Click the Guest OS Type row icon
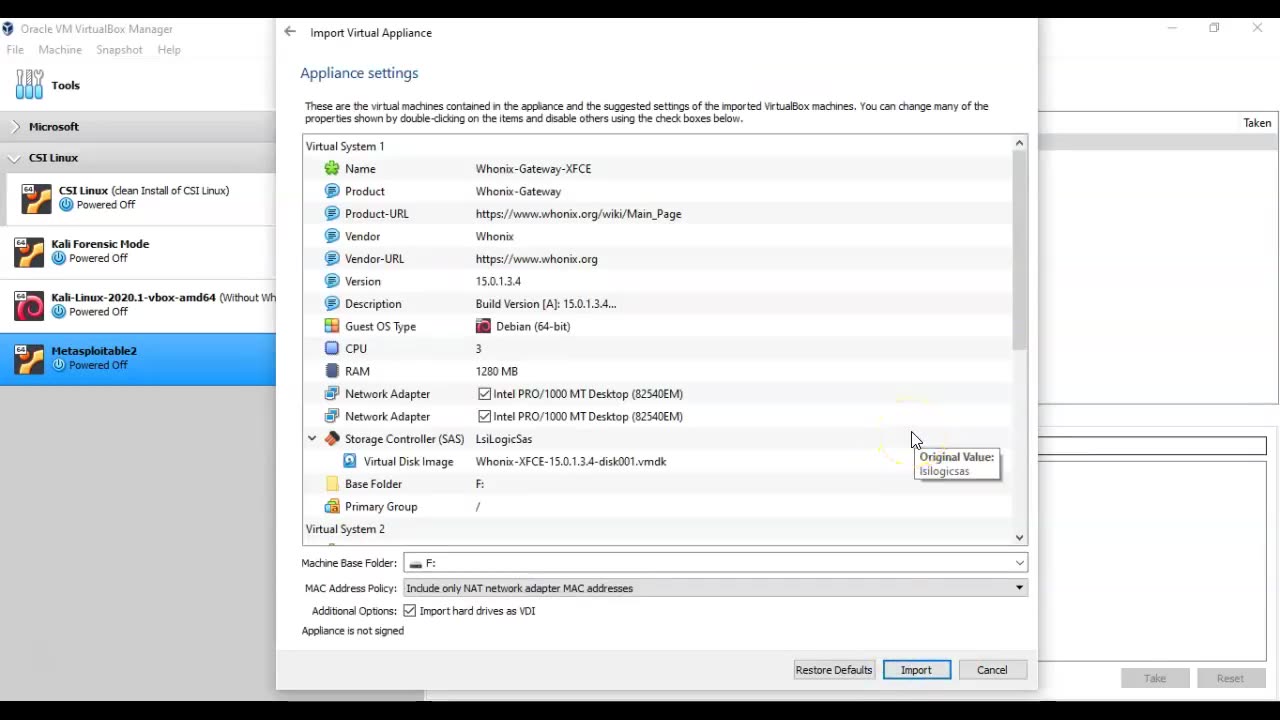1280x720 pixels. [332, 326]
